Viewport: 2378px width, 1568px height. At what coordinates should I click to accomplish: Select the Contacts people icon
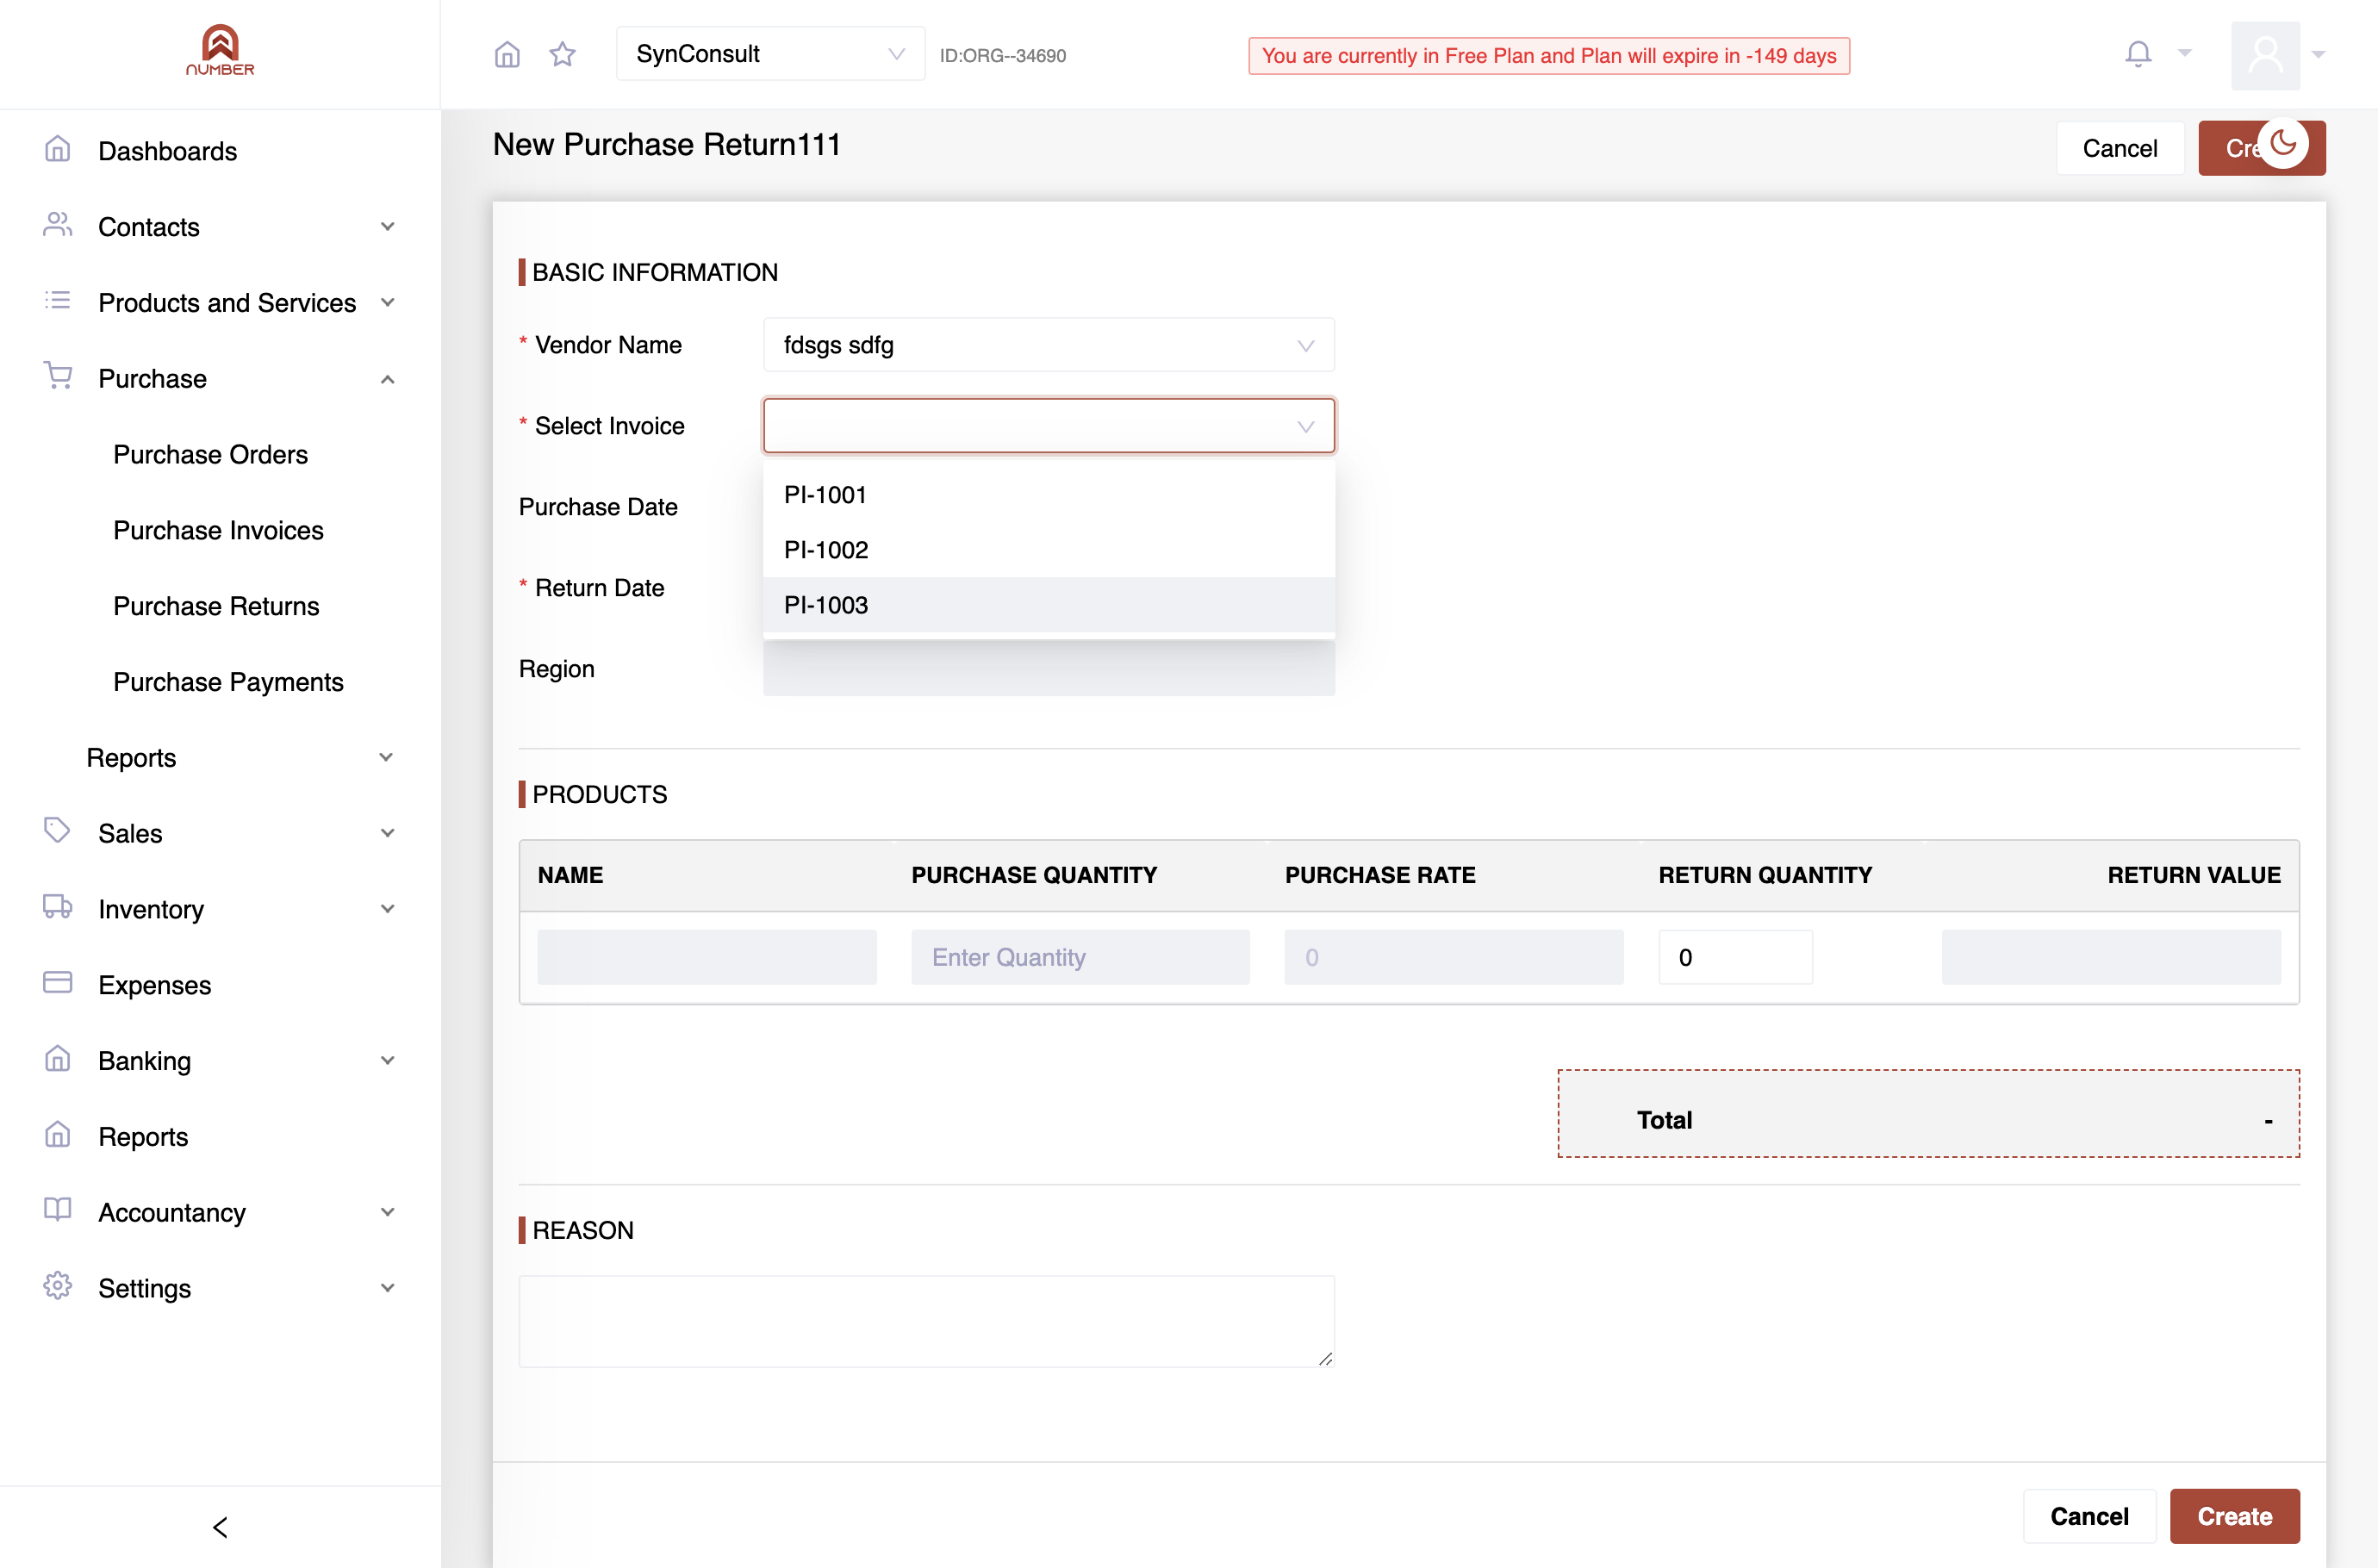[x=58, y=225]
